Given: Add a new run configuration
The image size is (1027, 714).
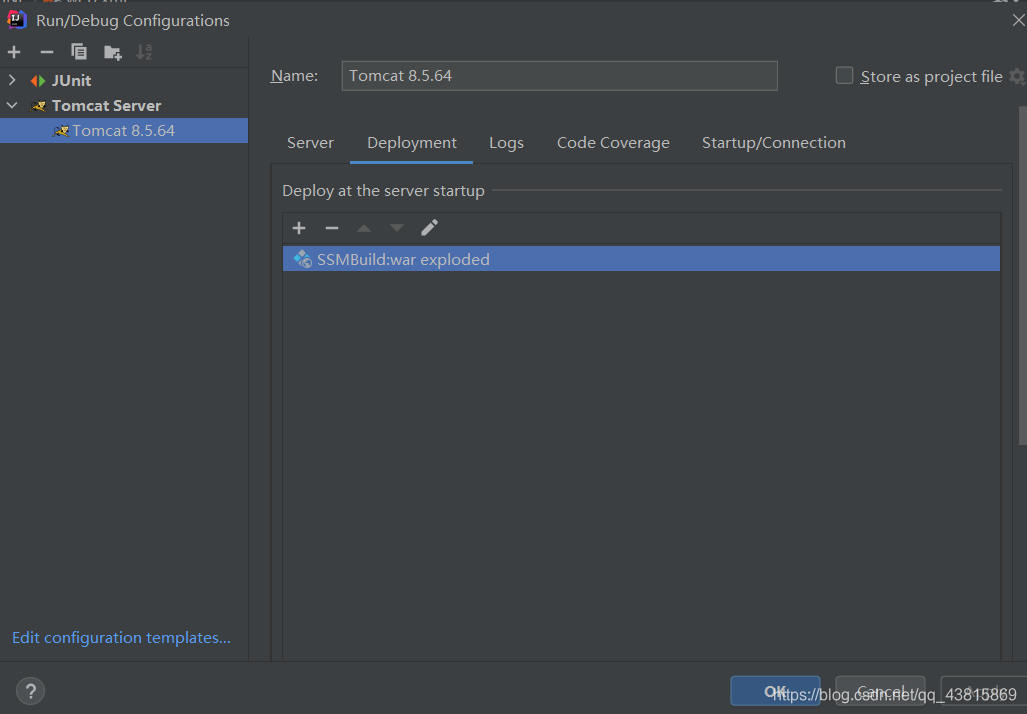Looking at the screenshot, I should pyautogui.click(x=14, y=52).
